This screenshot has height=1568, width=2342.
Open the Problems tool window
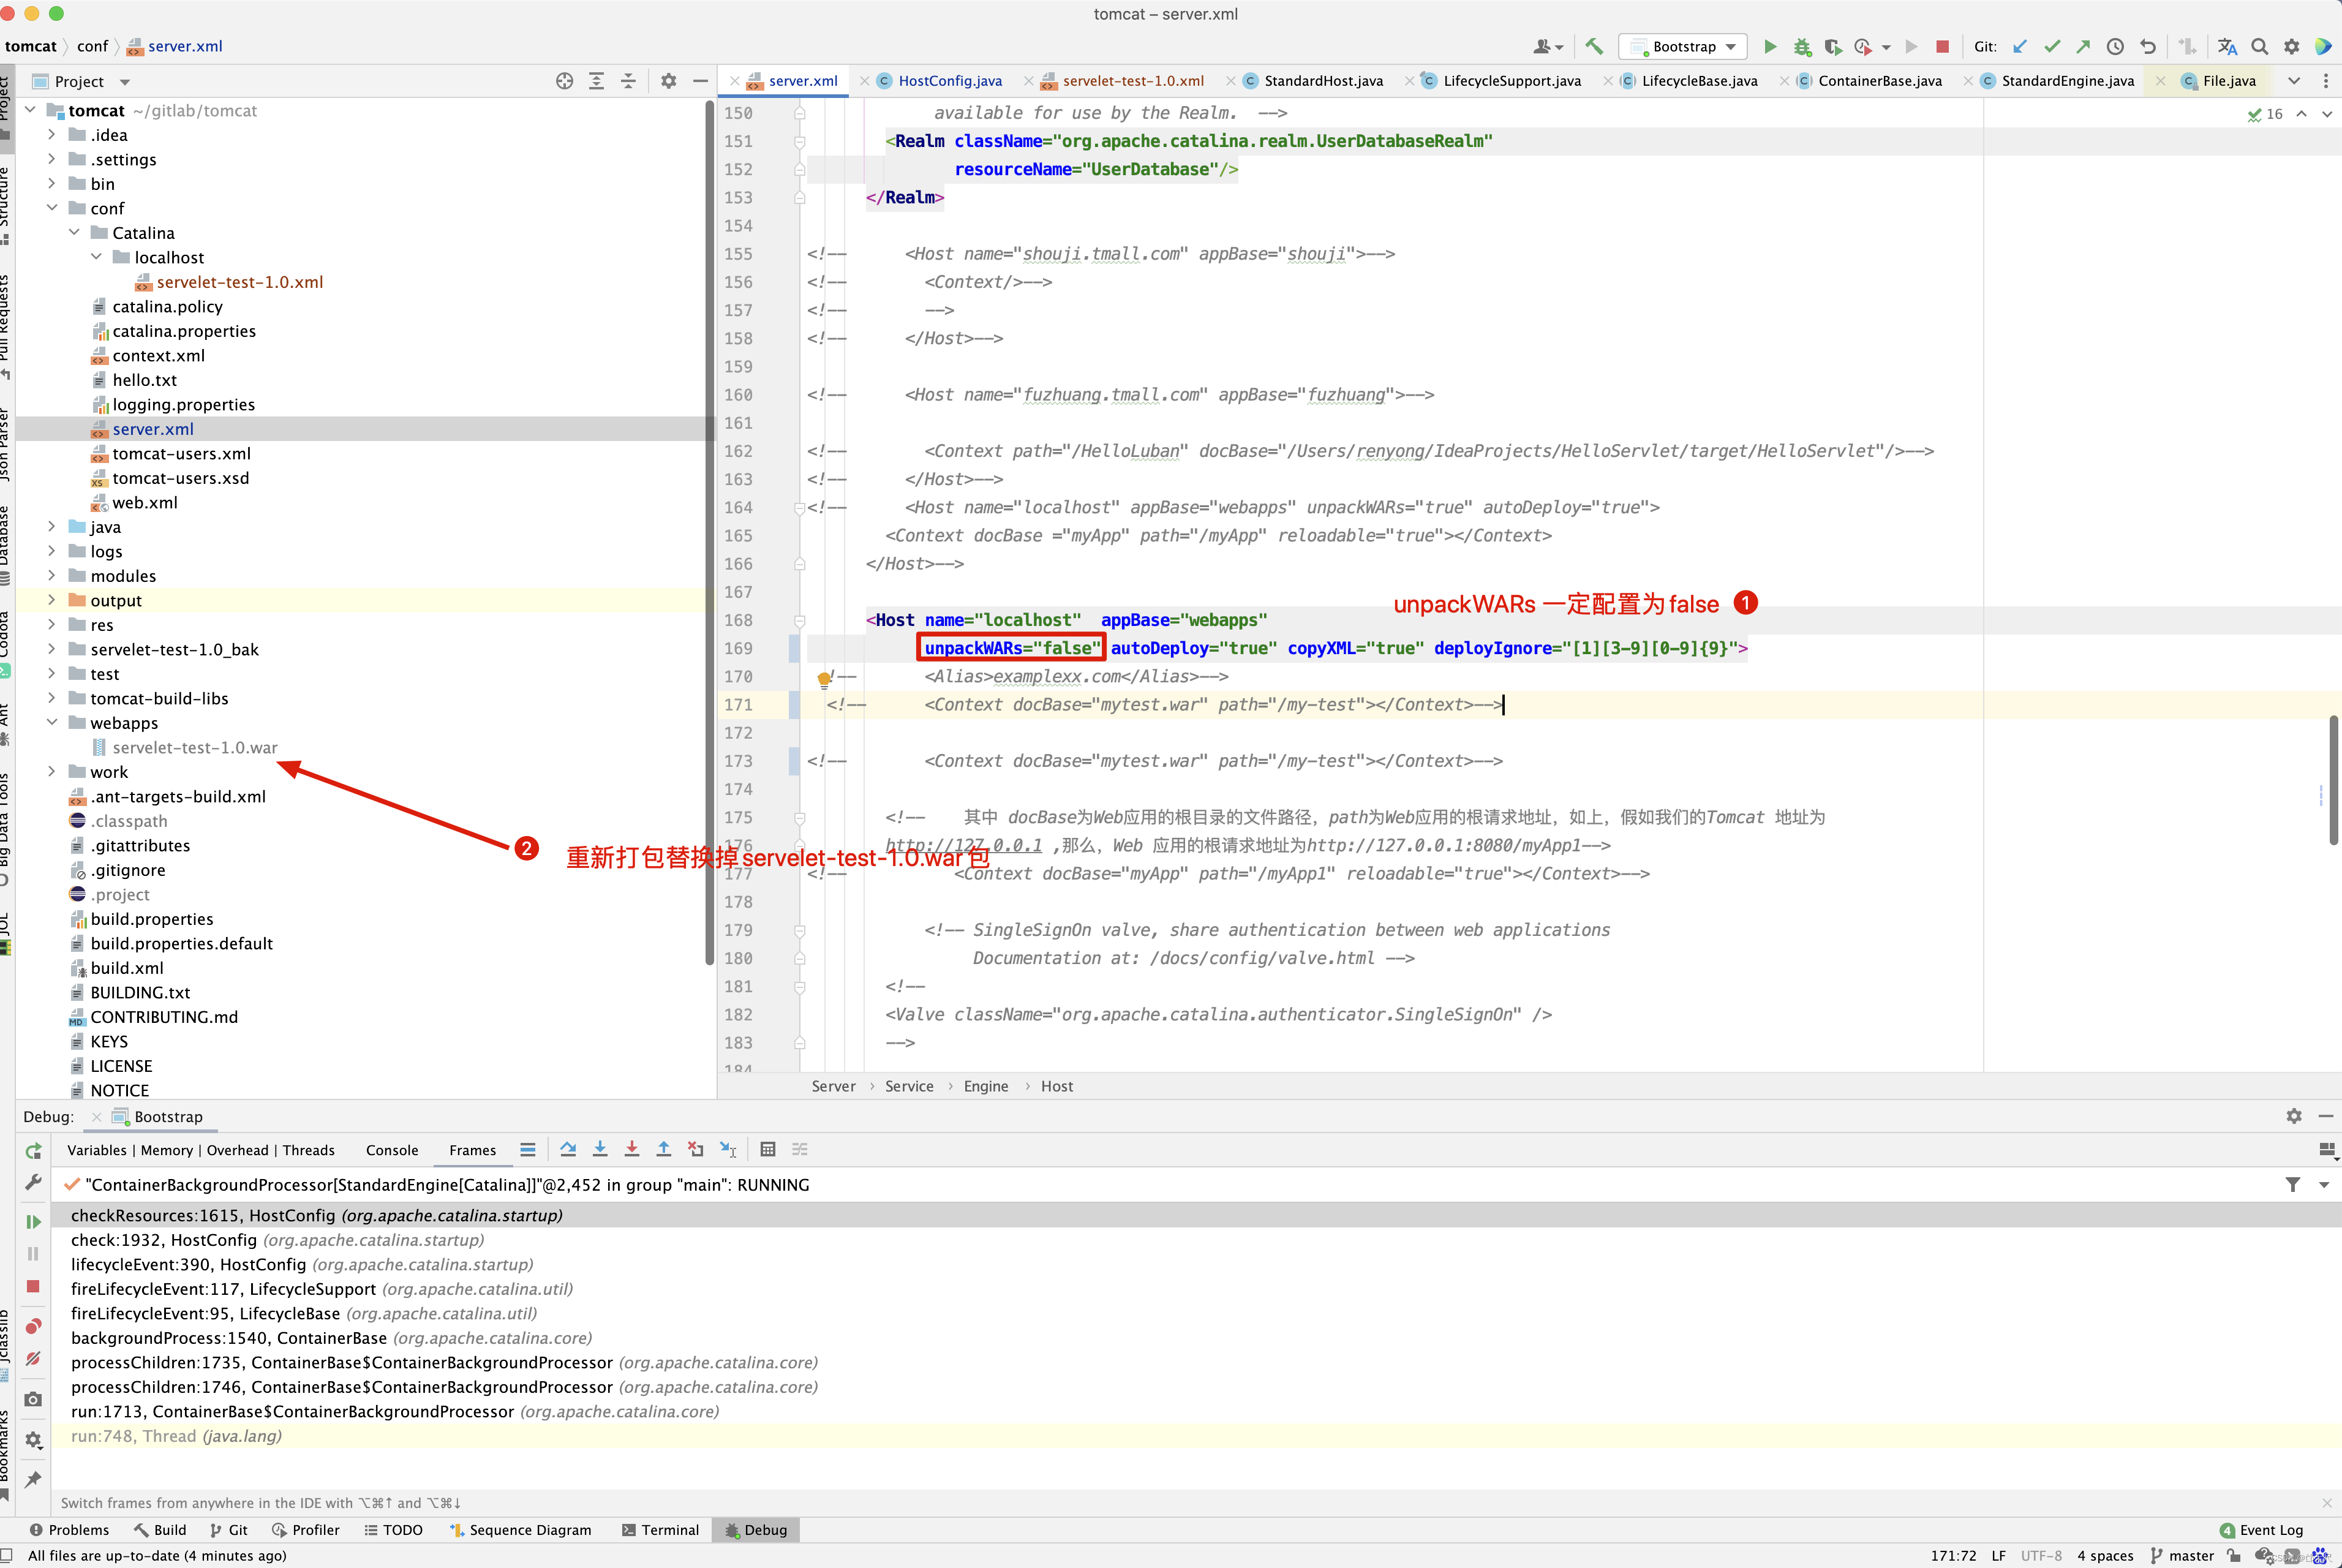[x=69, y=1530]
